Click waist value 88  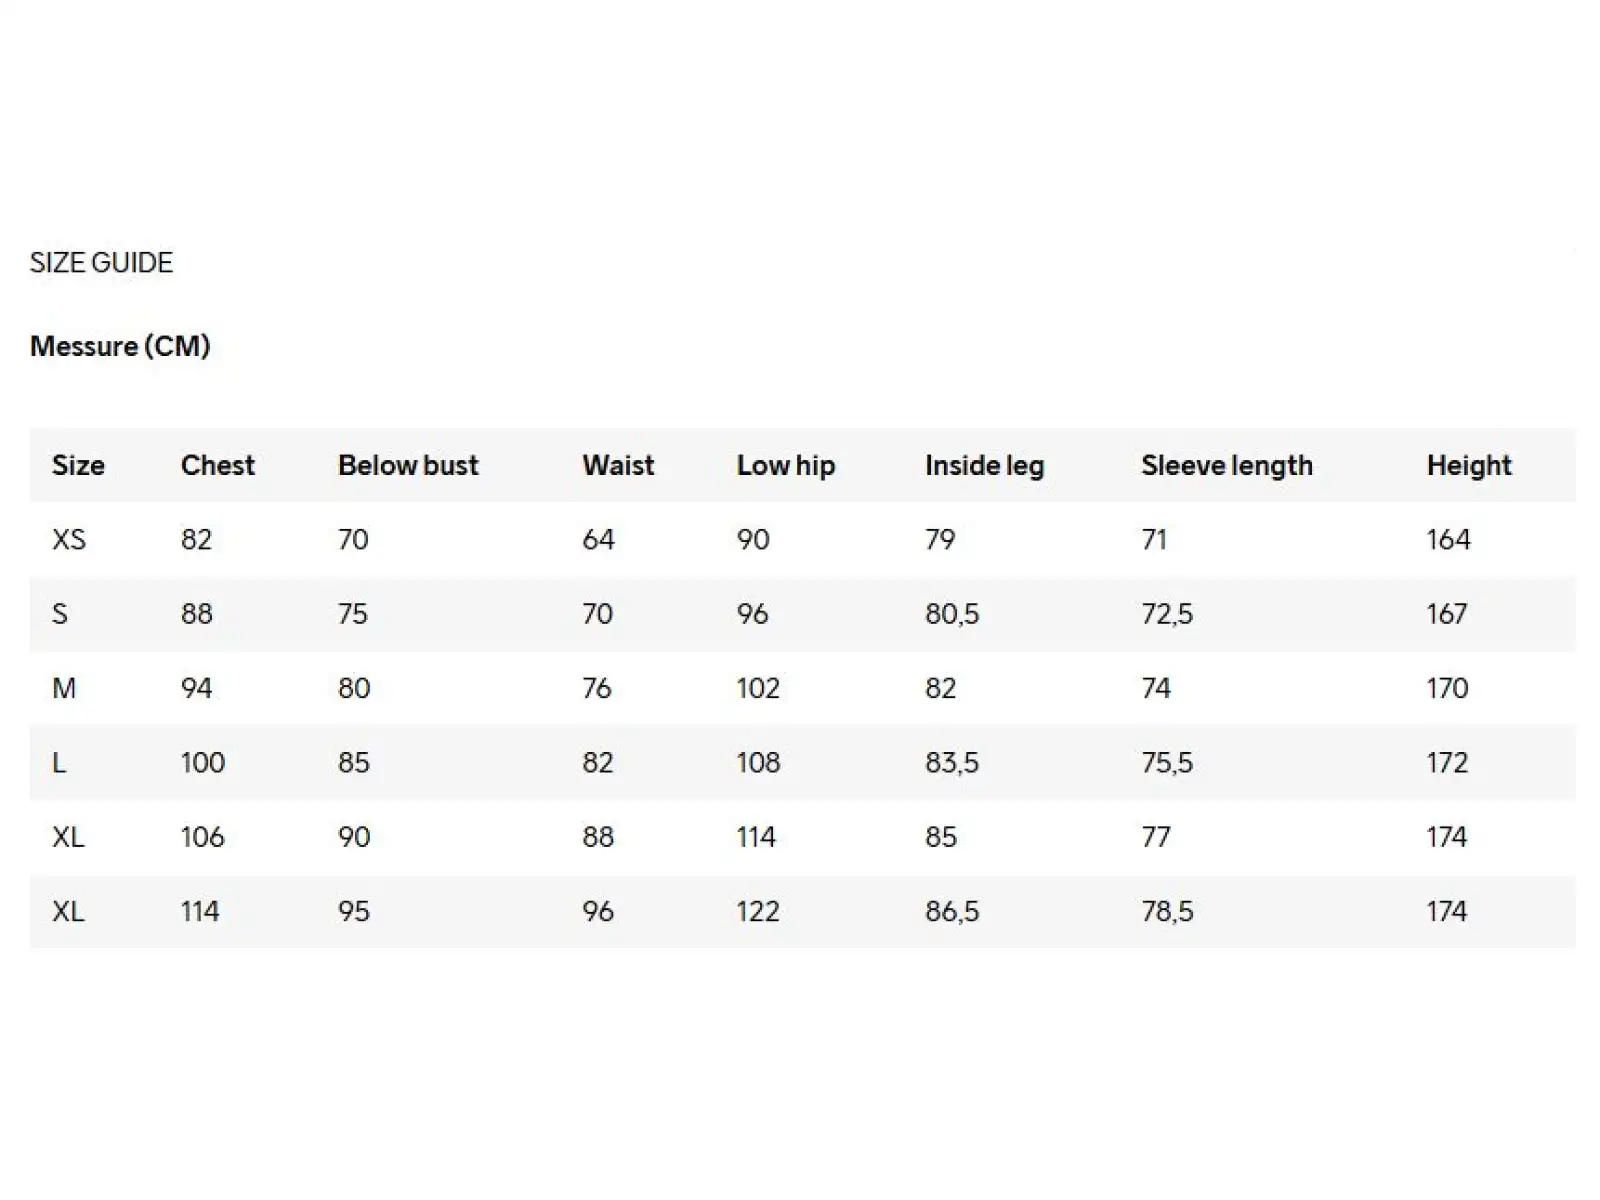tap(598, 837)
